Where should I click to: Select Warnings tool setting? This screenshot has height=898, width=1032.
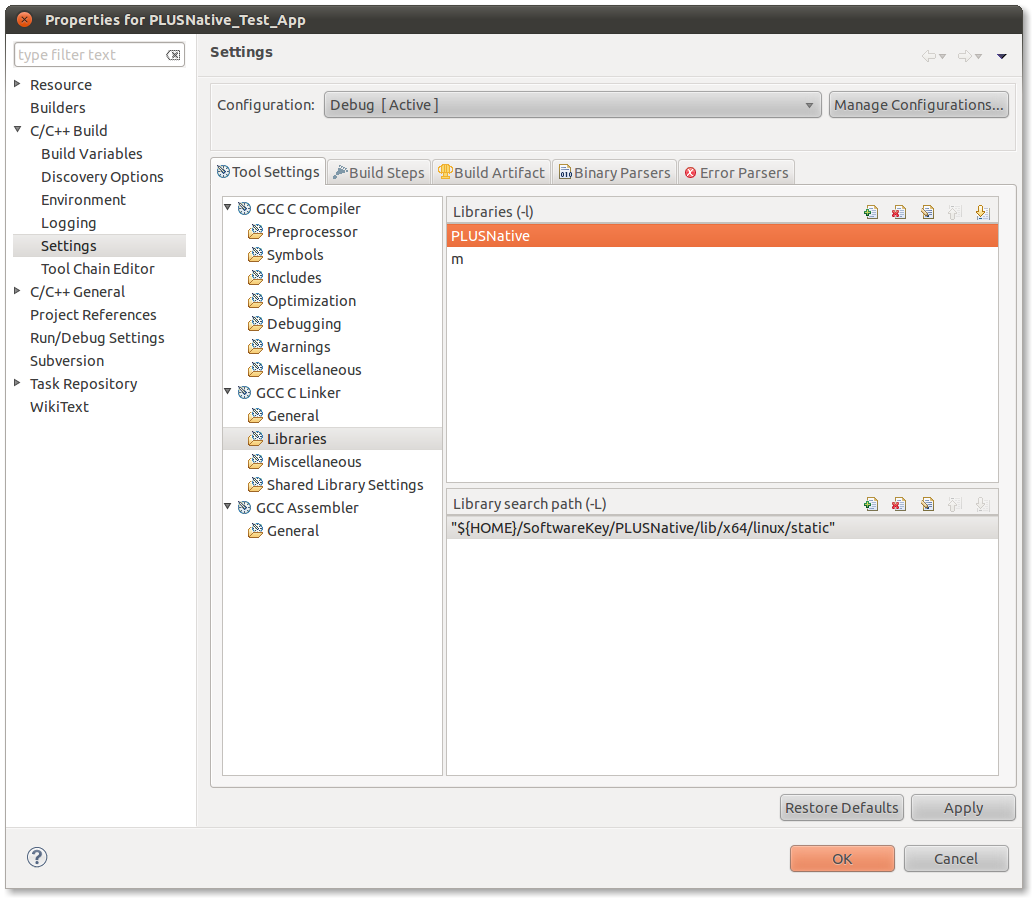[x=299, y=347]
